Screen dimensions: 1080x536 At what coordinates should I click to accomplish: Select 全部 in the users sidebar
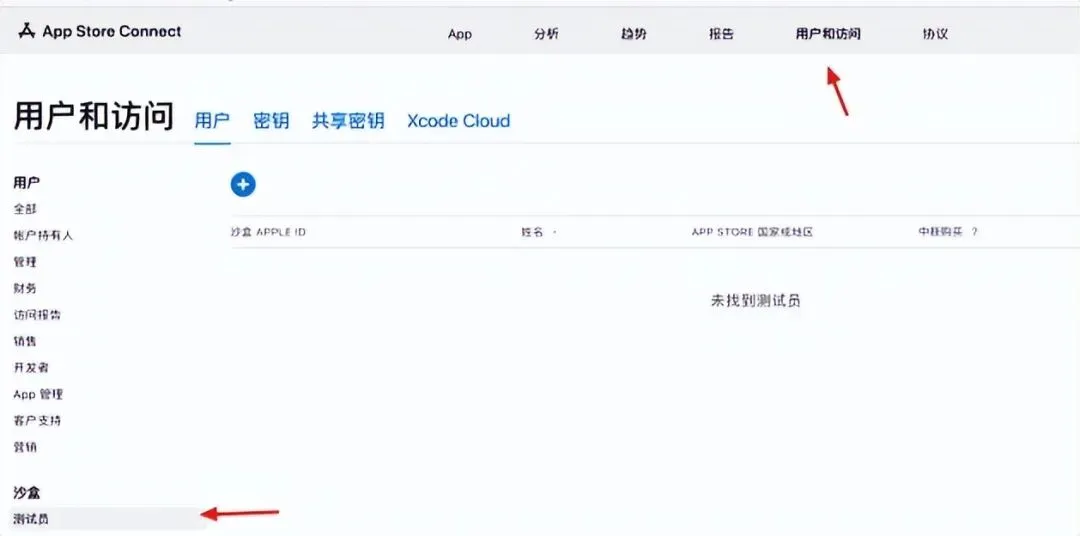(x=25, y=209)
